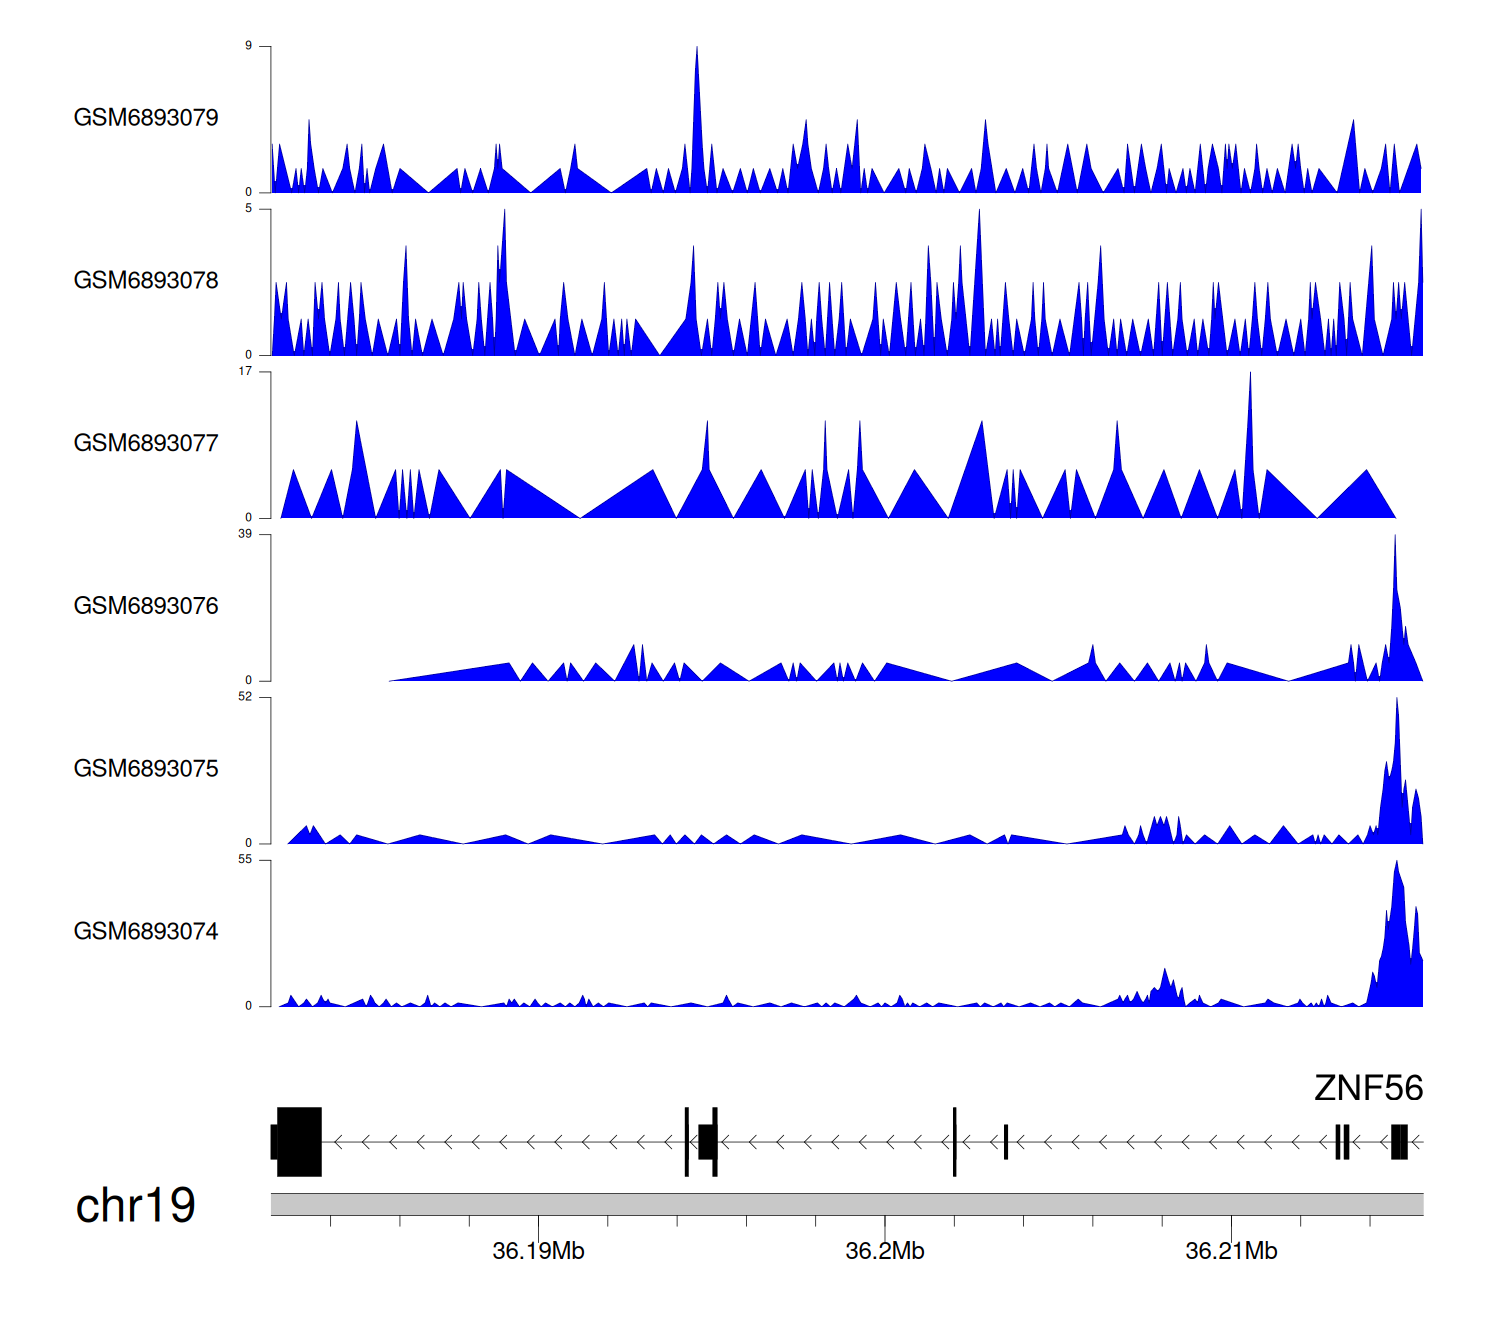Click the 36.2Mb axis label

[x=885, y=1252]
